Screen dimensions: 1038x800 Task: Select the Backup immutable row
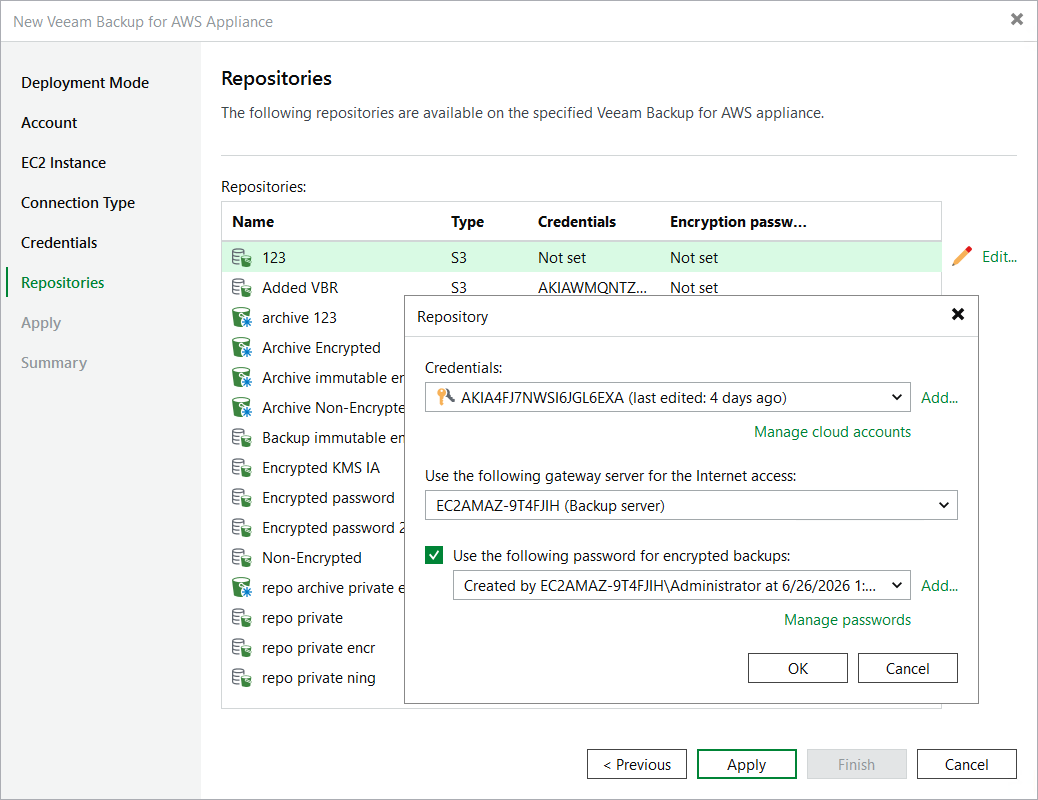[x=313, y=438]
